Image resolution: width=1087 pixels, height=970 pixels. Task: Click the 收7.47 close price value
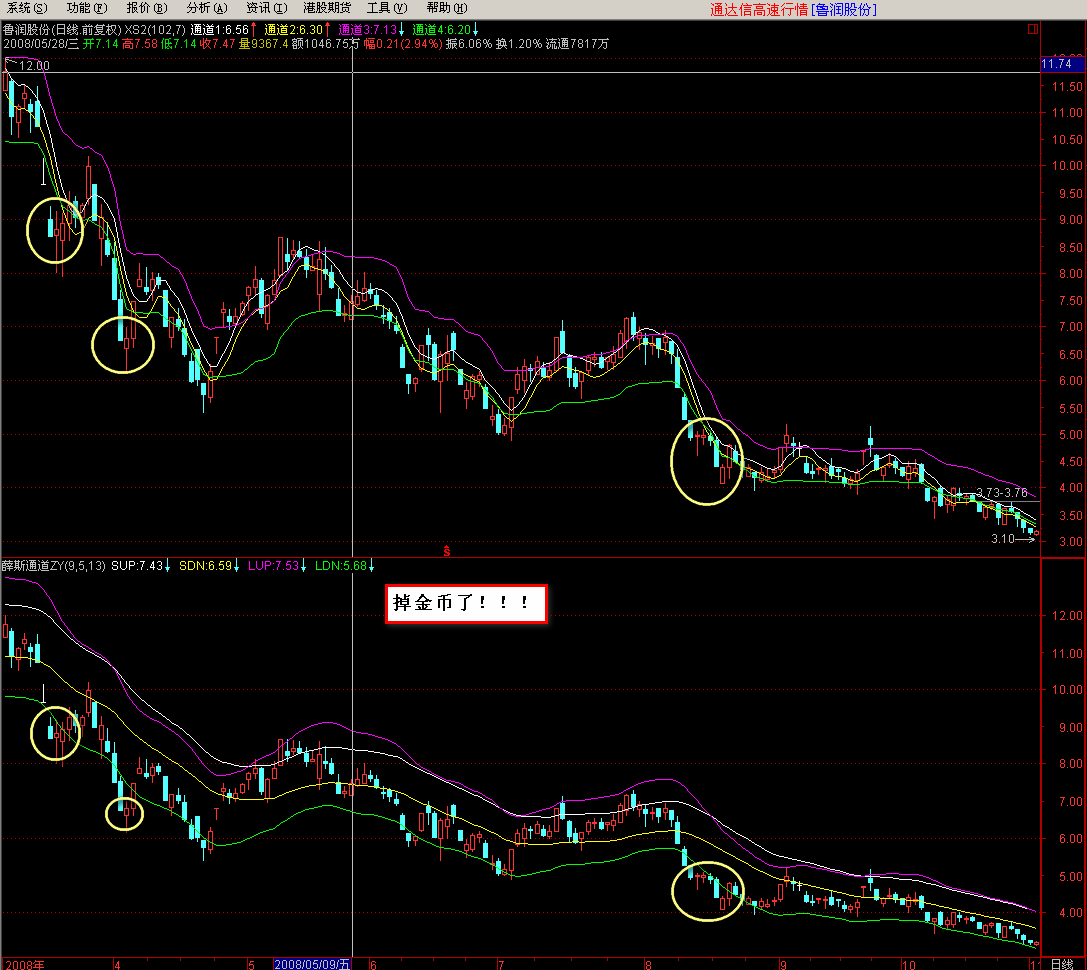pos(218,44)
